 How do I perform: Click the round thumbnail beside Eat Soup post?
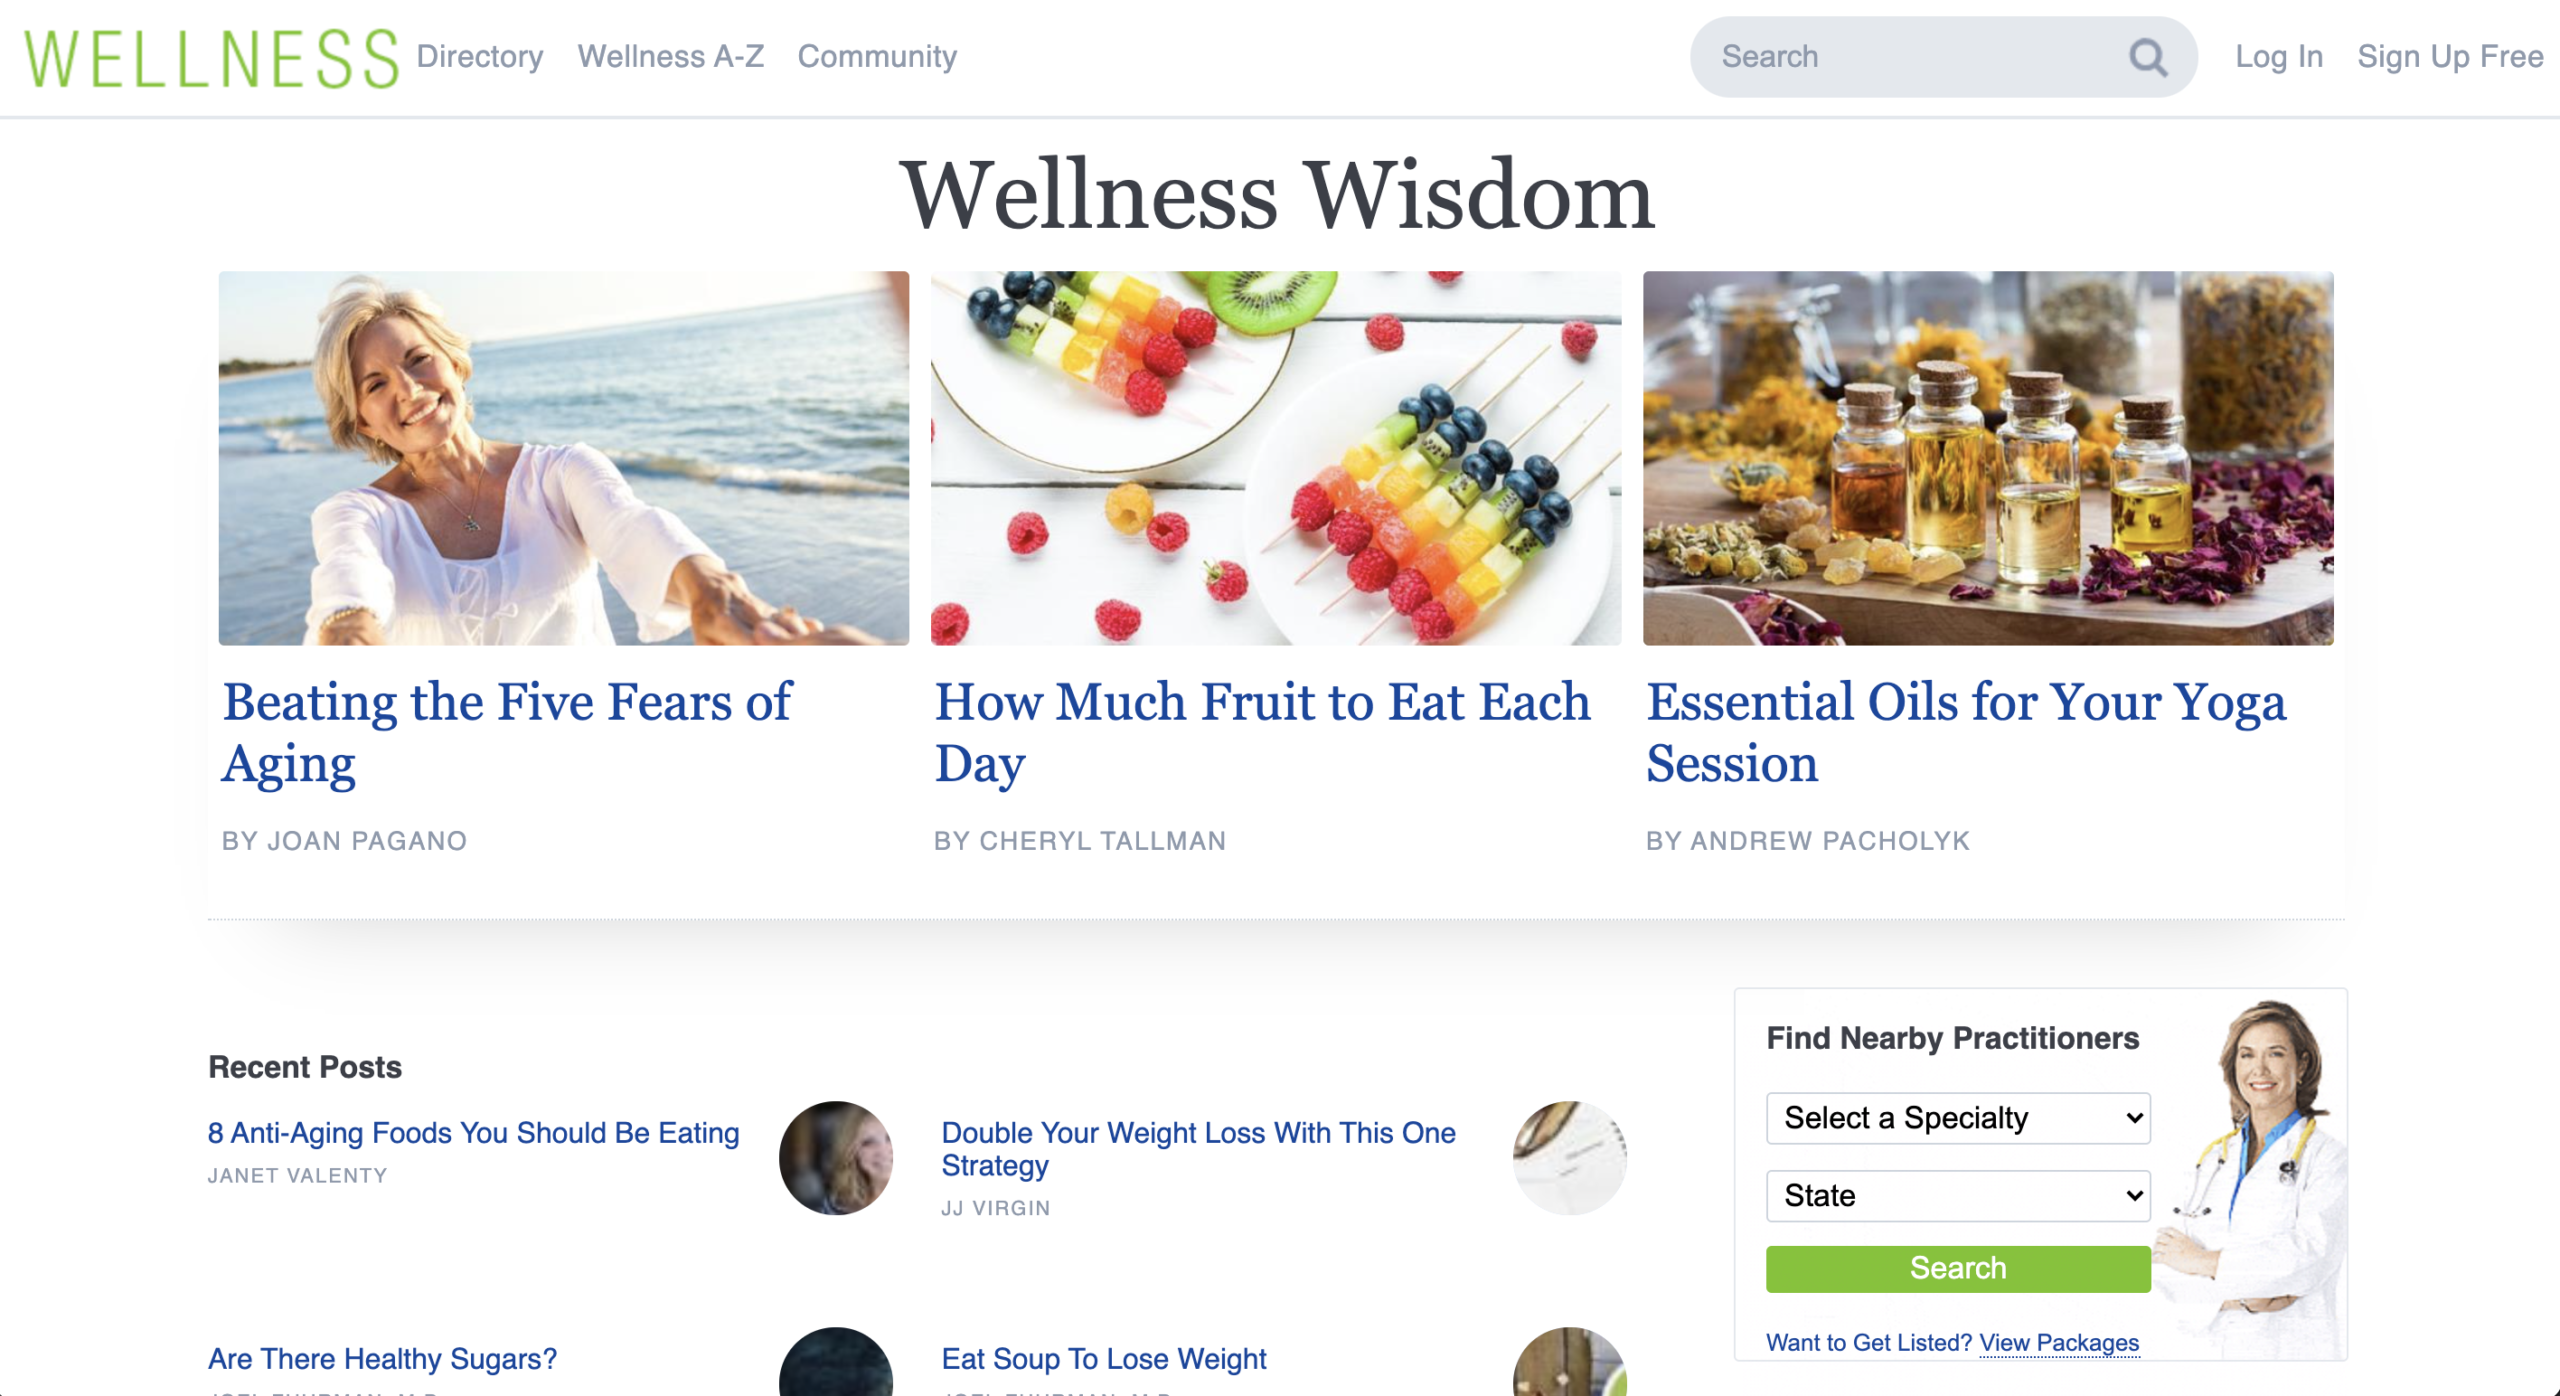coord(1570,1362)
